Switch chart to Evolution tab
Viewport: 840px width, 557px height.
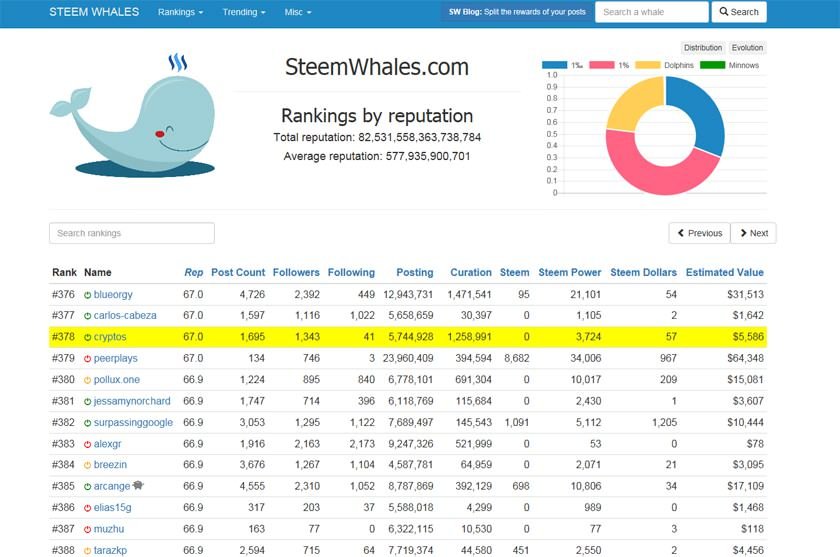tap(747, 48)
